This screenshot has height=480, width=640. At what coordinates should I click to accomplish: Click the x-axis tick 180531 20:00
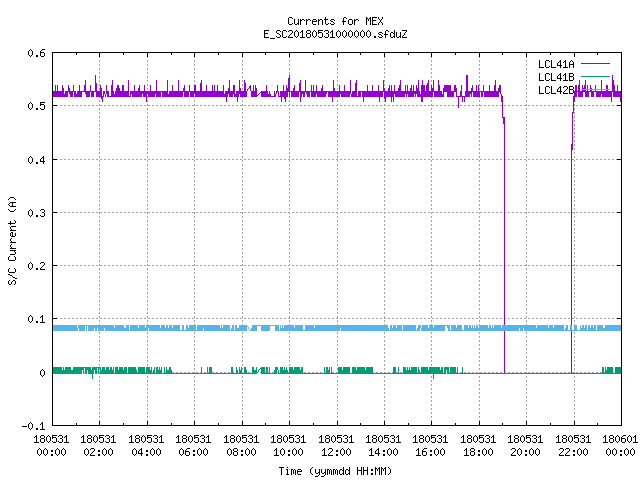click(x=525, y=446)
